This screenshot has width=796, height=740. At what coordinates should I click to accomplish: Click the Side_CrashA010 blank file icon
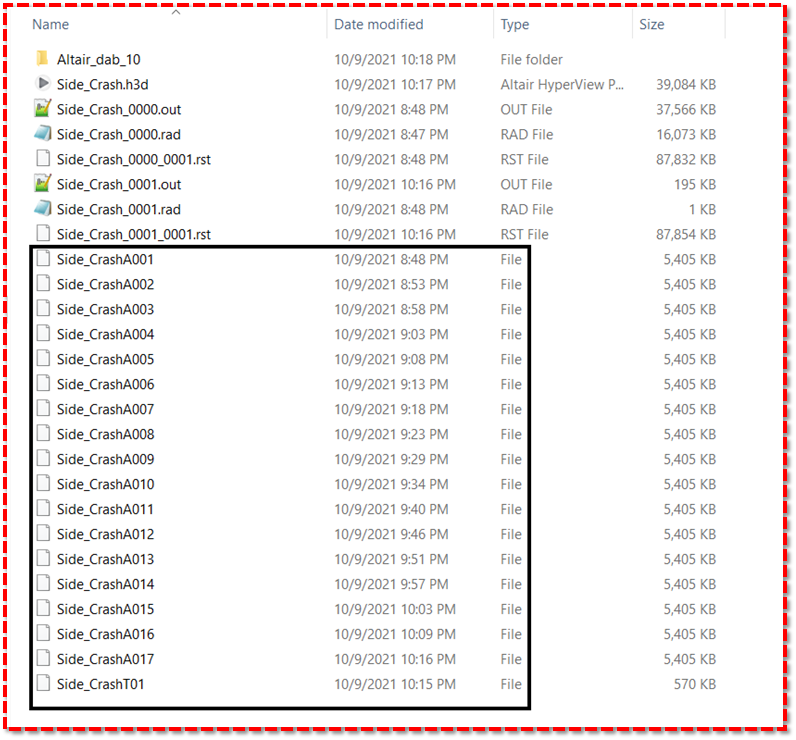tap(43, 483)
